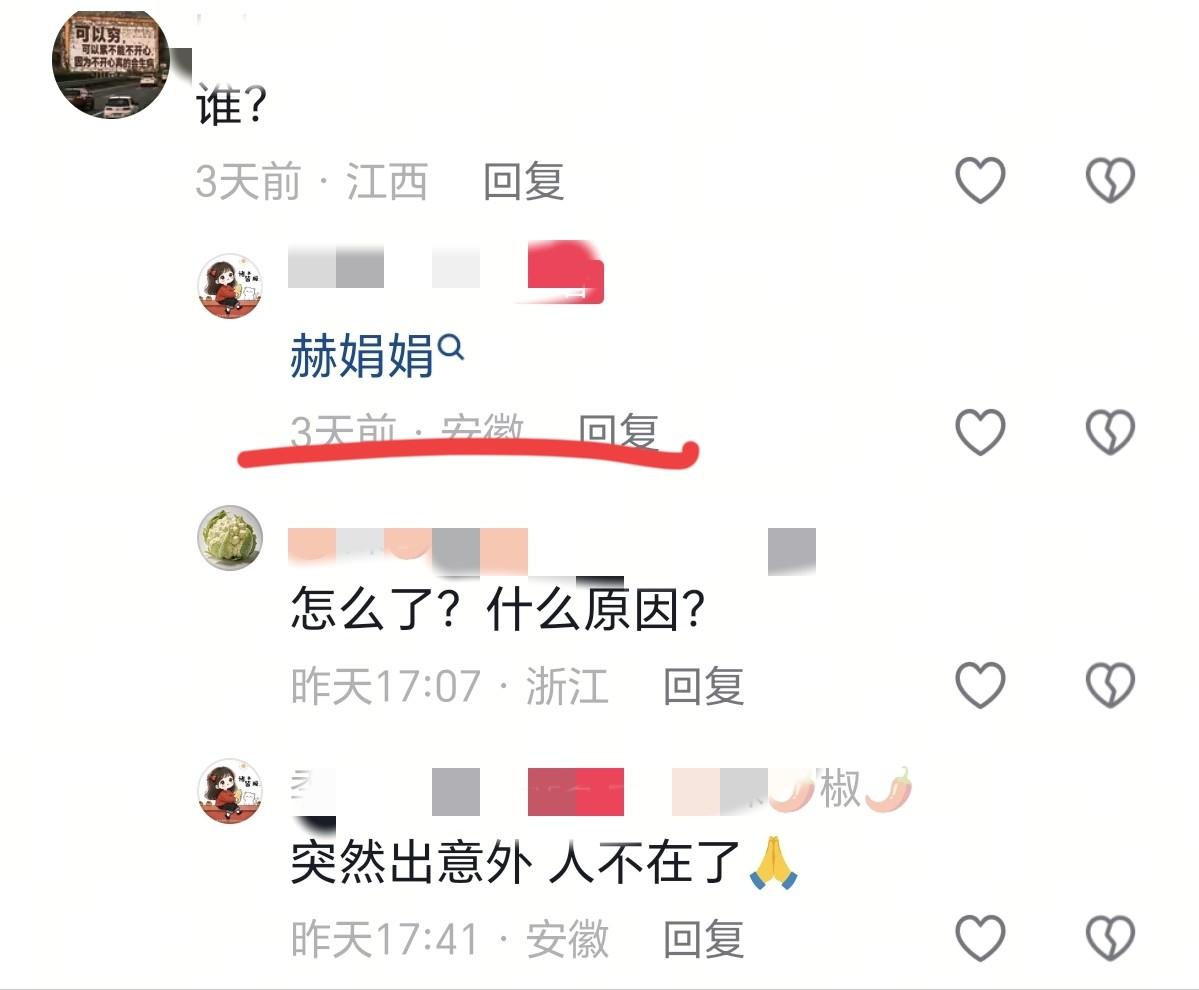Tap the search magnifier beside 赫娟娟
Viewport: 1199px width, 990px height.
452,348
